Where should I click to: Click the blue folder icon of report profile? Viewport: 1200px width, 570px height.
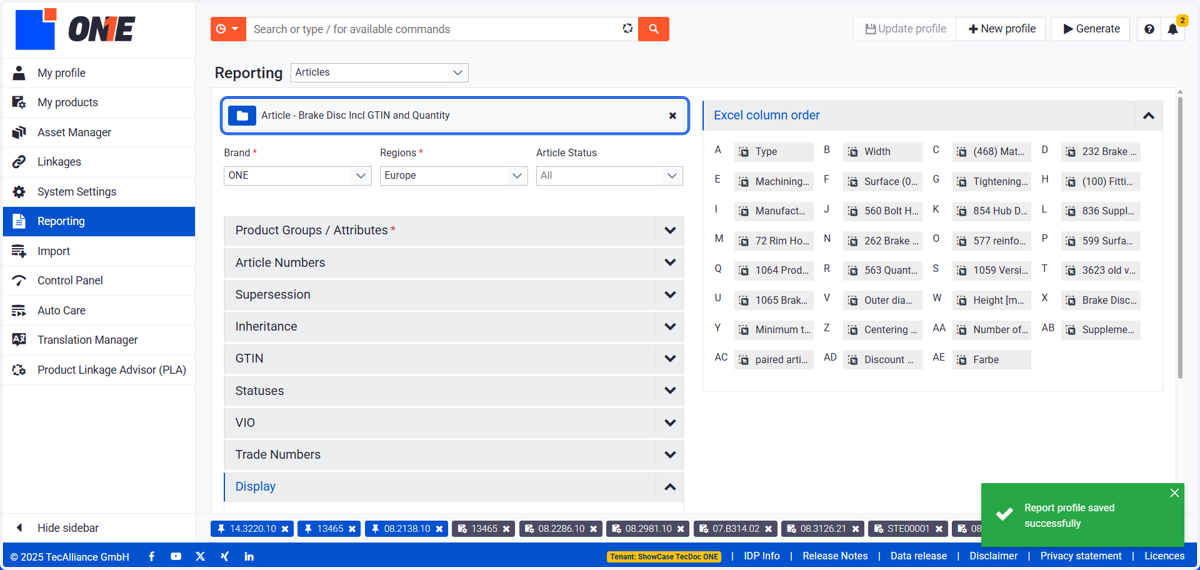(242, 115)
